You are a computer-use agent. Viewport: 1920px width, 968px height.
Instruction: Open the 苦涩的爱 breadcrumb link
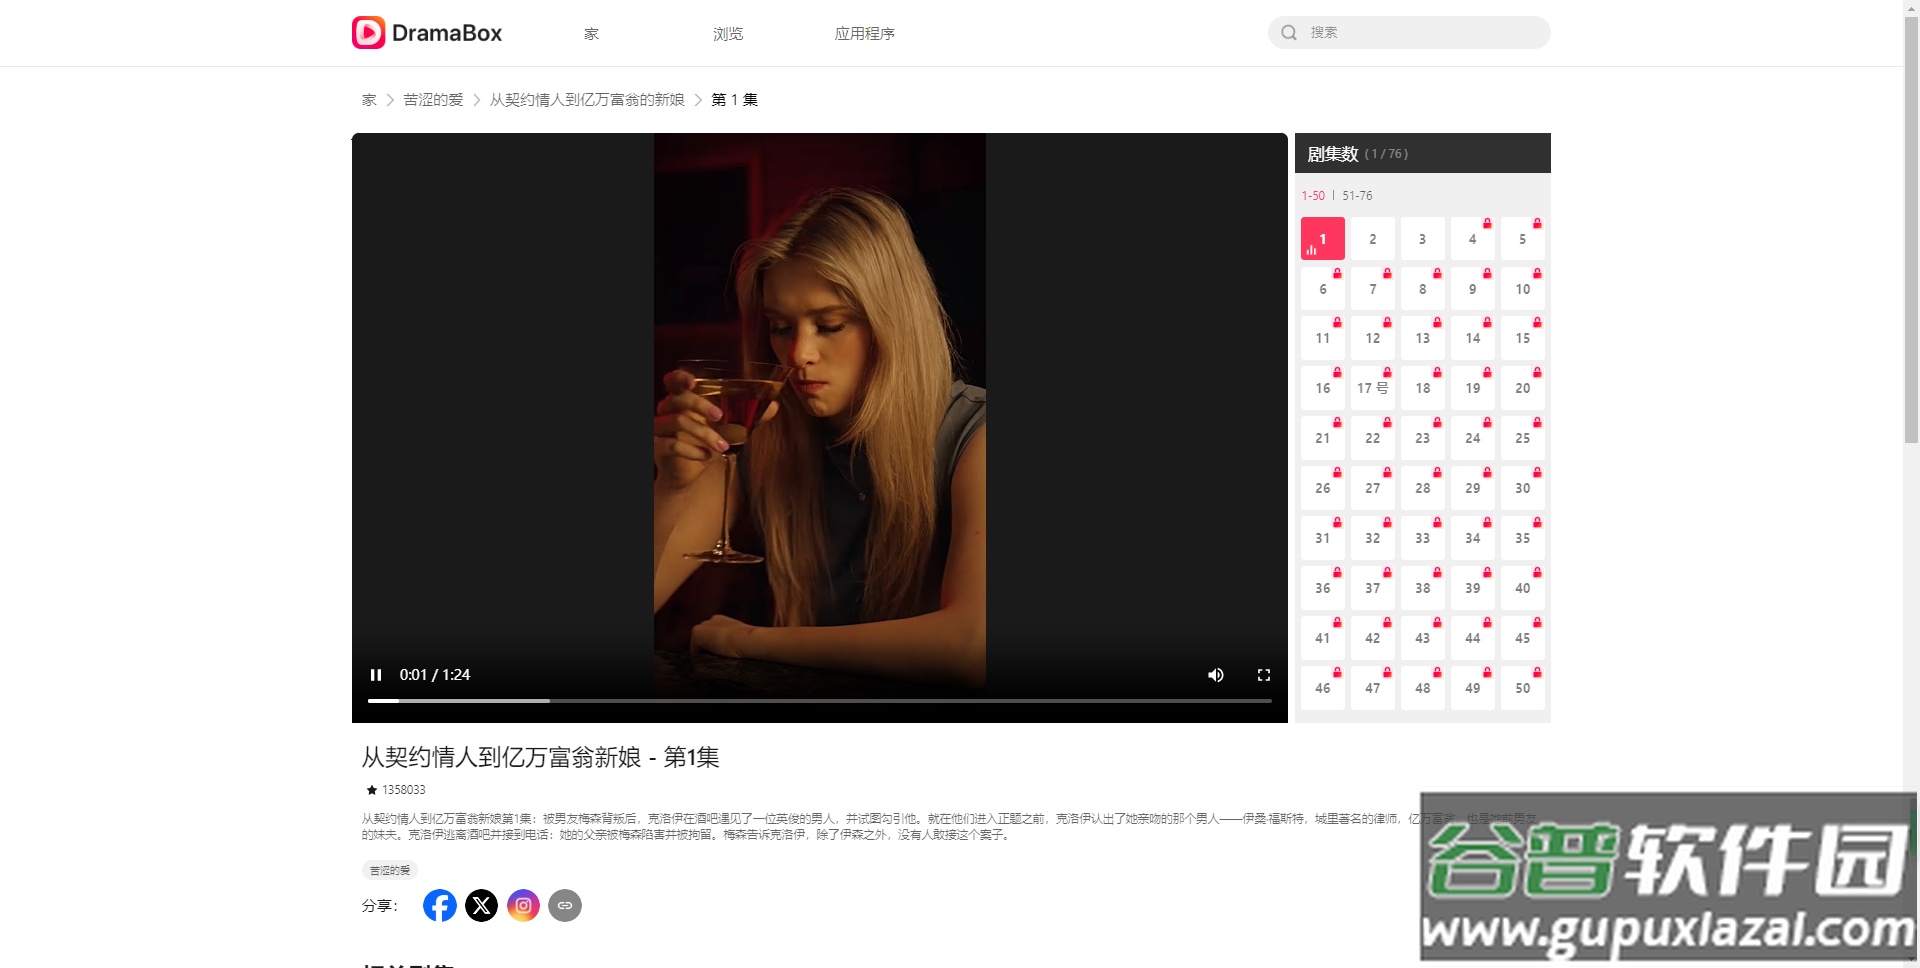pos(433,100)
